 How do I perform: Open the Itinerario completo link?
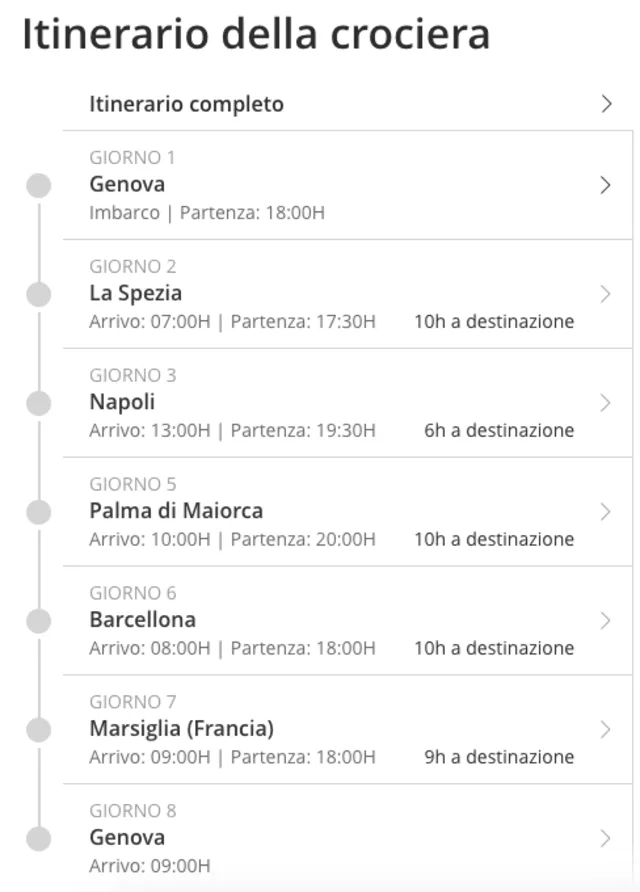click(x=187, y=104)
